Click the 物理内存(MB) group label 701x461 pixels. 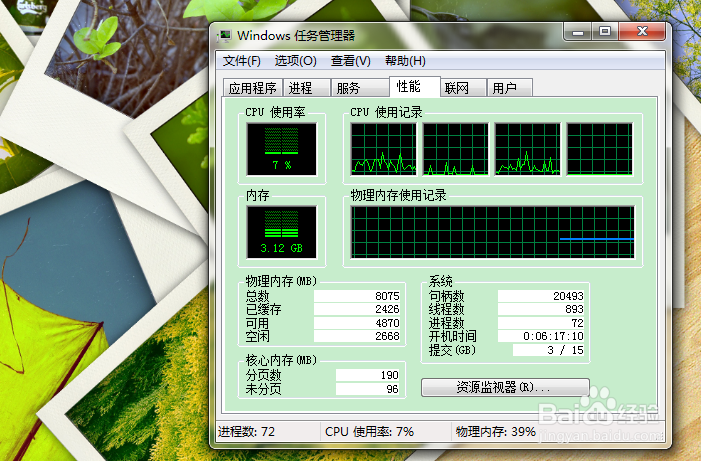pyautogui.click(x=281, y=281)
